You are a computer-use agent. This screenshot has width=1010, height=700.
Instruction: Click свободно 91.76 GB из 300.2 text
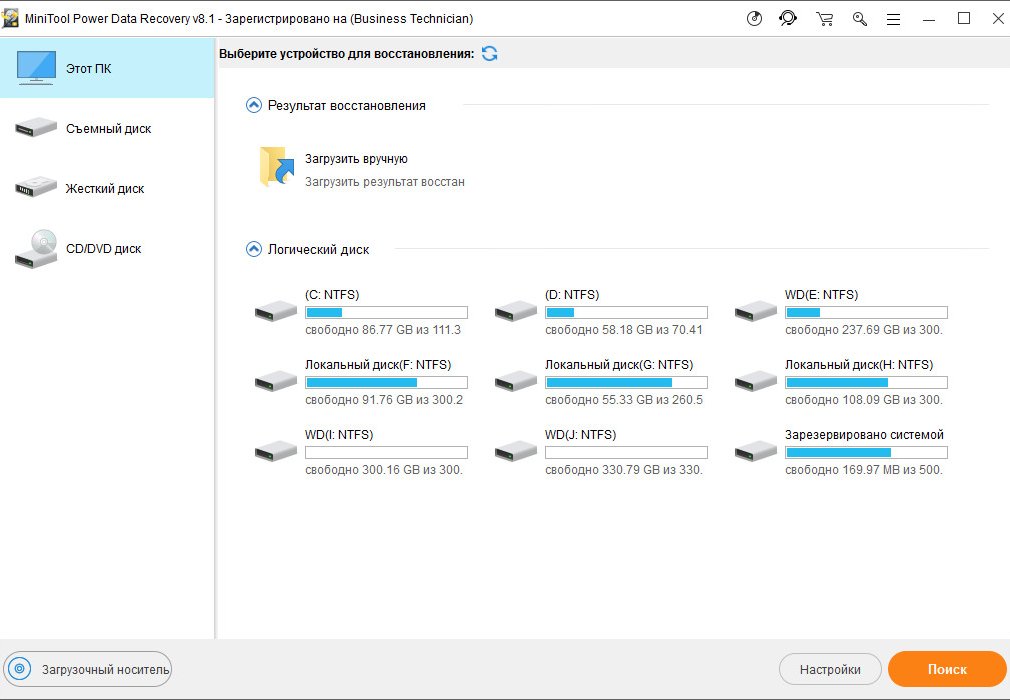[x=384, y=401]
